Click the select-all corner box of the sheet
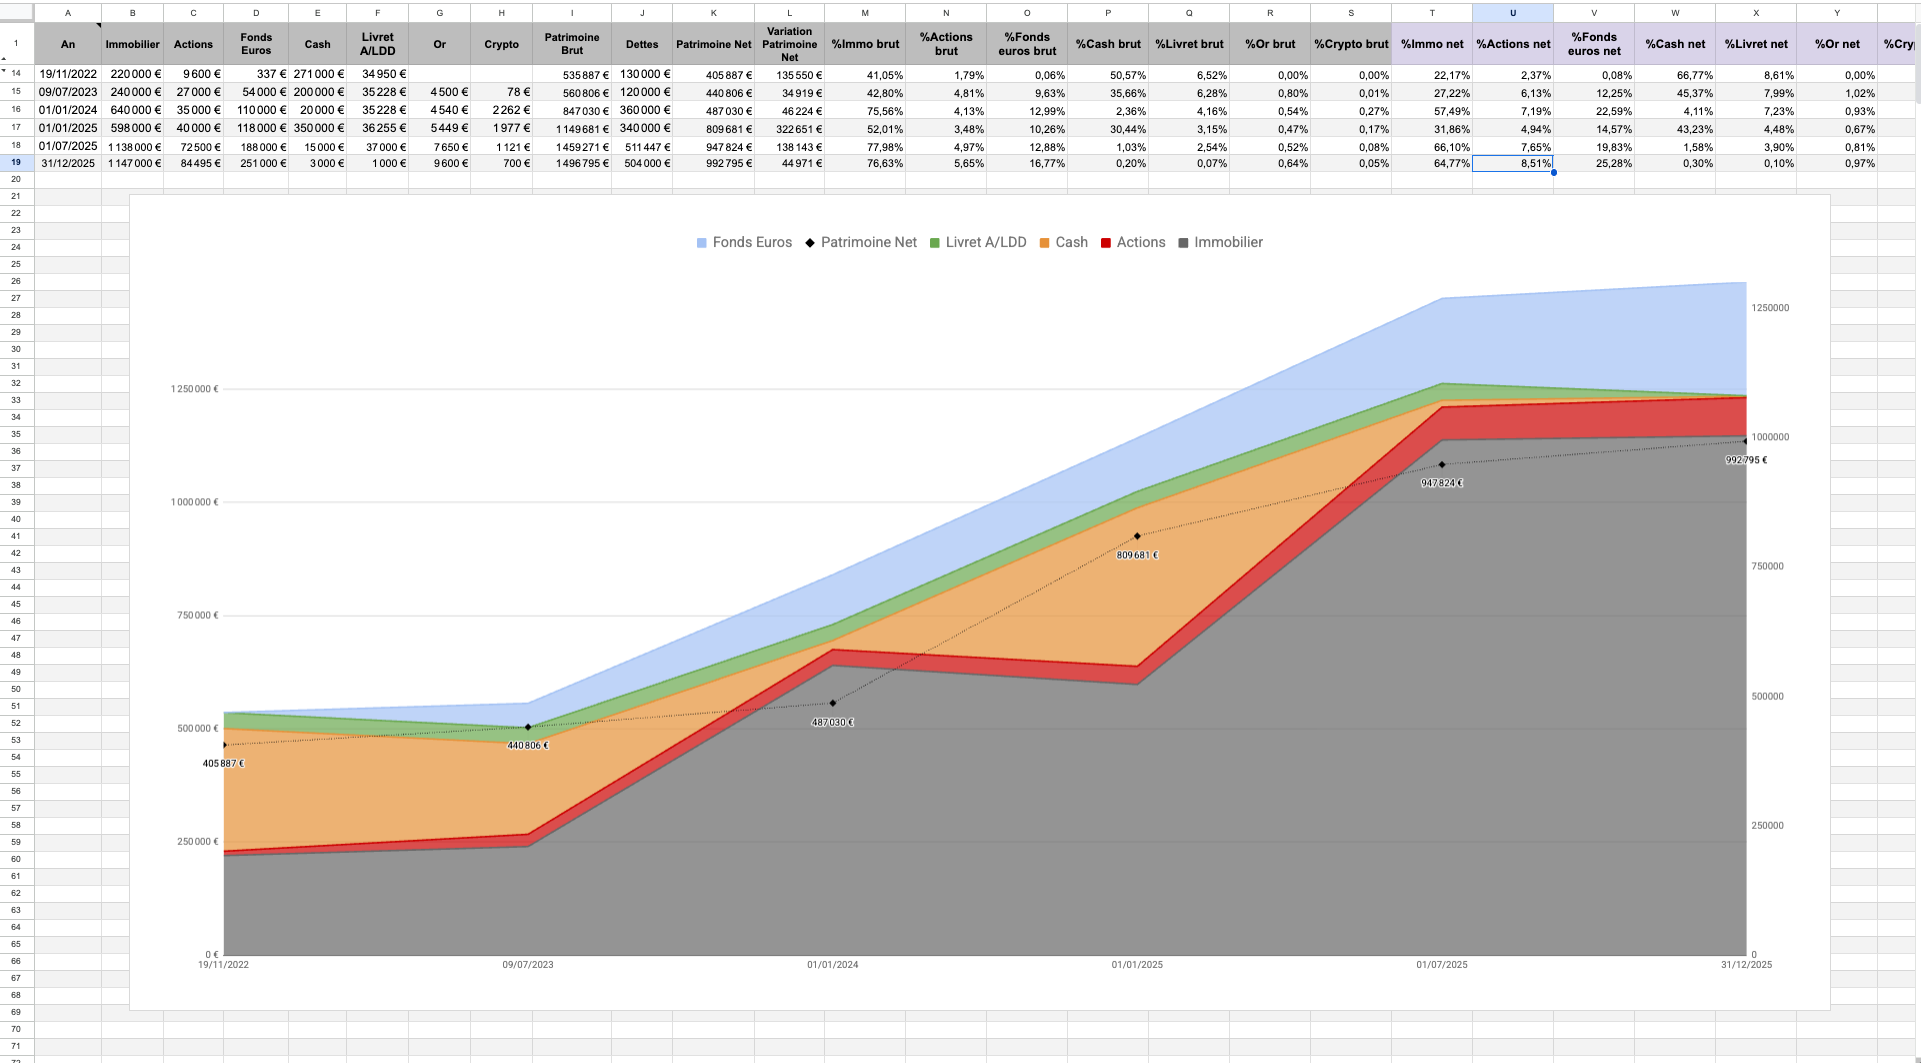The width and height of the screenshot is (1921, 1063). point(16,13)
